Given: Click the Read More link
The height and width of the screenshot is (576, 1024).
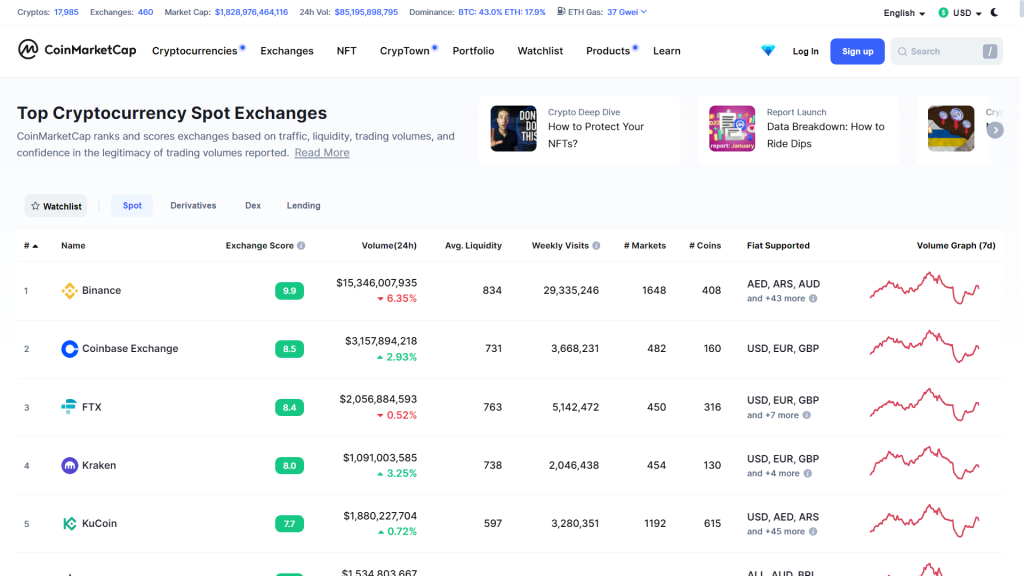Looking at the screenshot, I should [x=322, y=153].
